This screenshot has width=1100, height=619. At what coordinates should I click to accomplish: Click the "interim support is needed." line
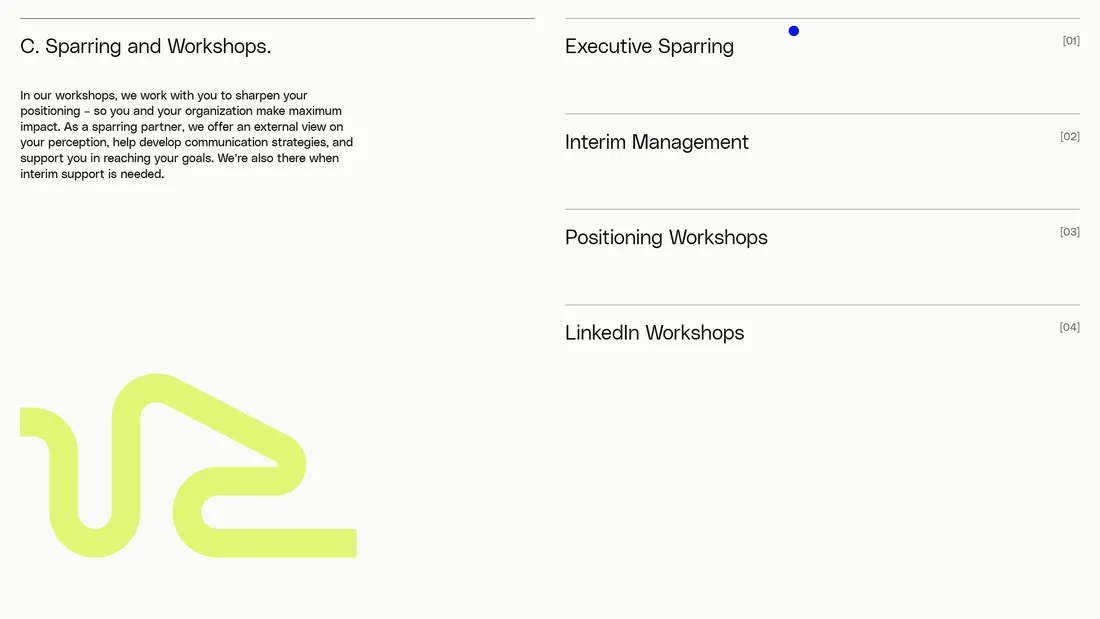92,174
